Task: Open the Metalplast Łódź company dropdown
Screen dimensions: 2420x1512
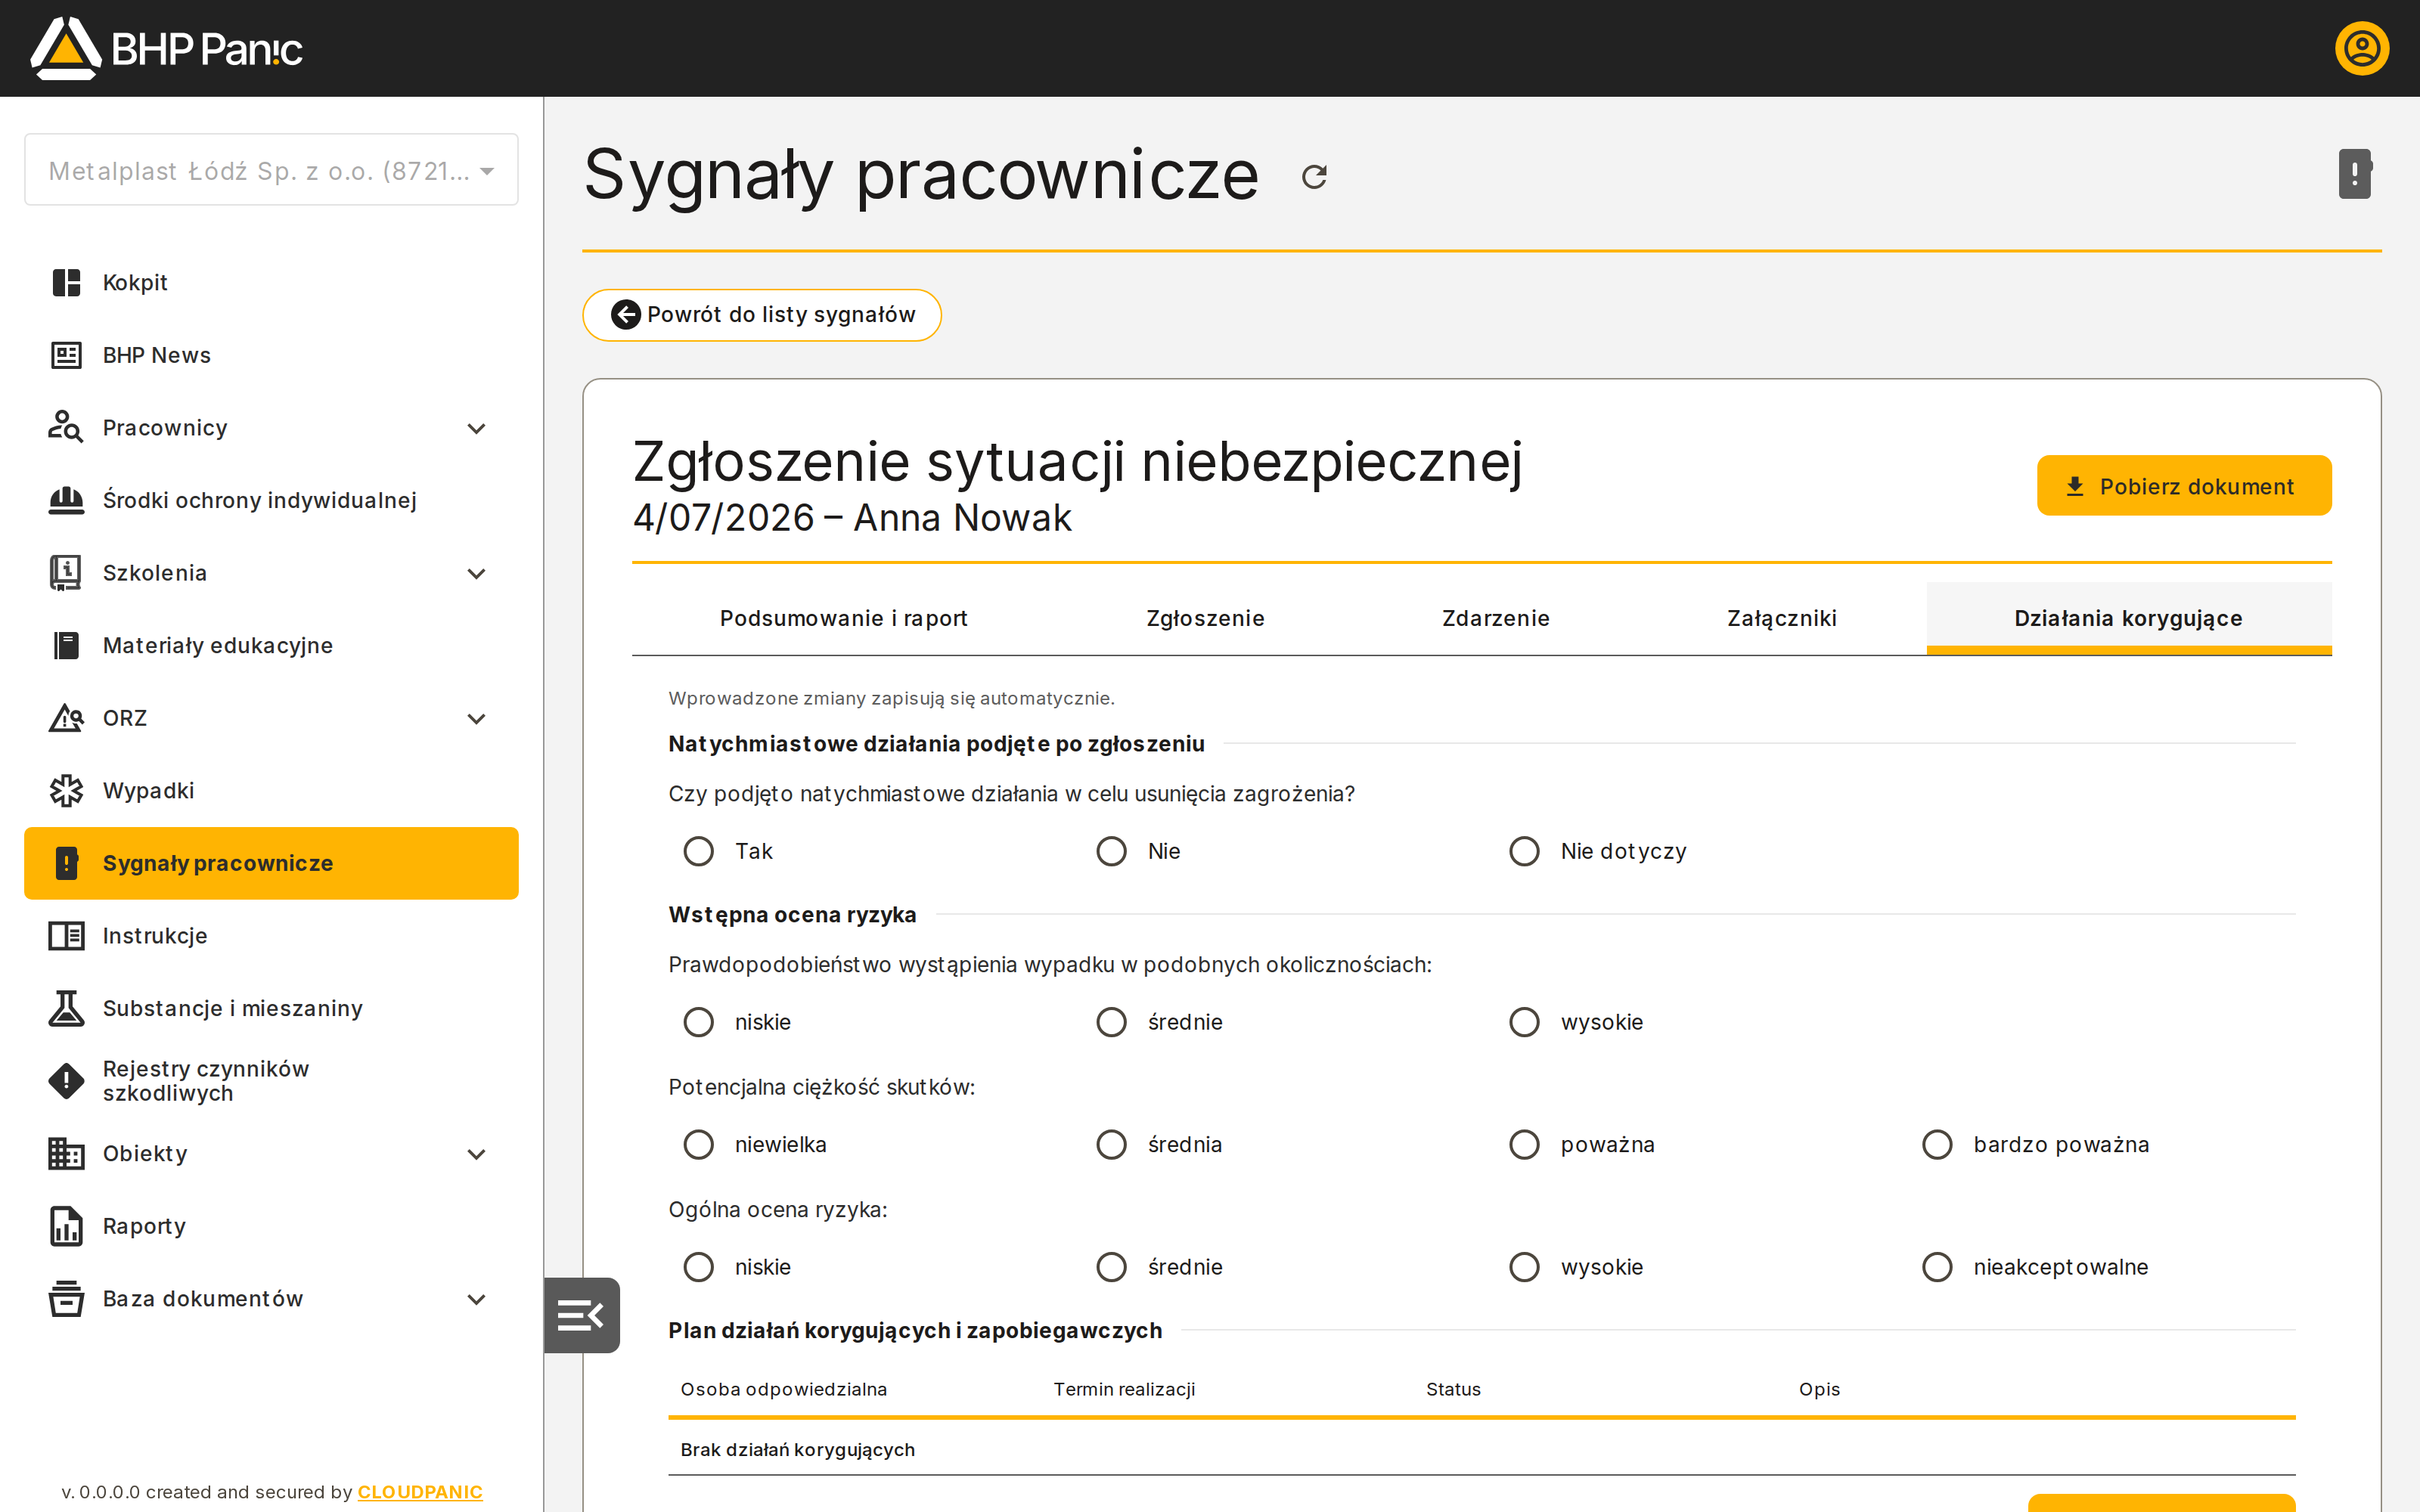Action: (x=271, y=170)
